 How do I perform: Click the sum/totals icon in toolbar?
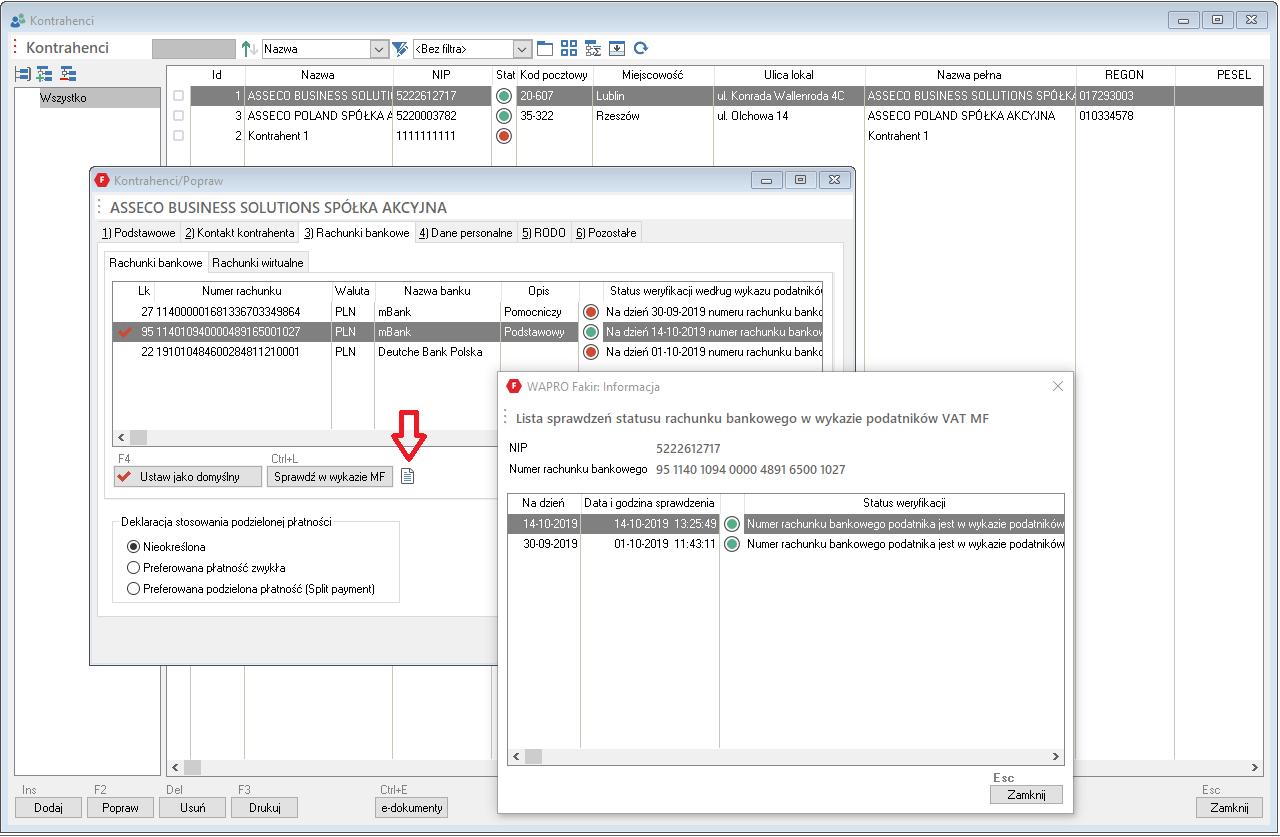pyautogui.click(x=593, y=48)
